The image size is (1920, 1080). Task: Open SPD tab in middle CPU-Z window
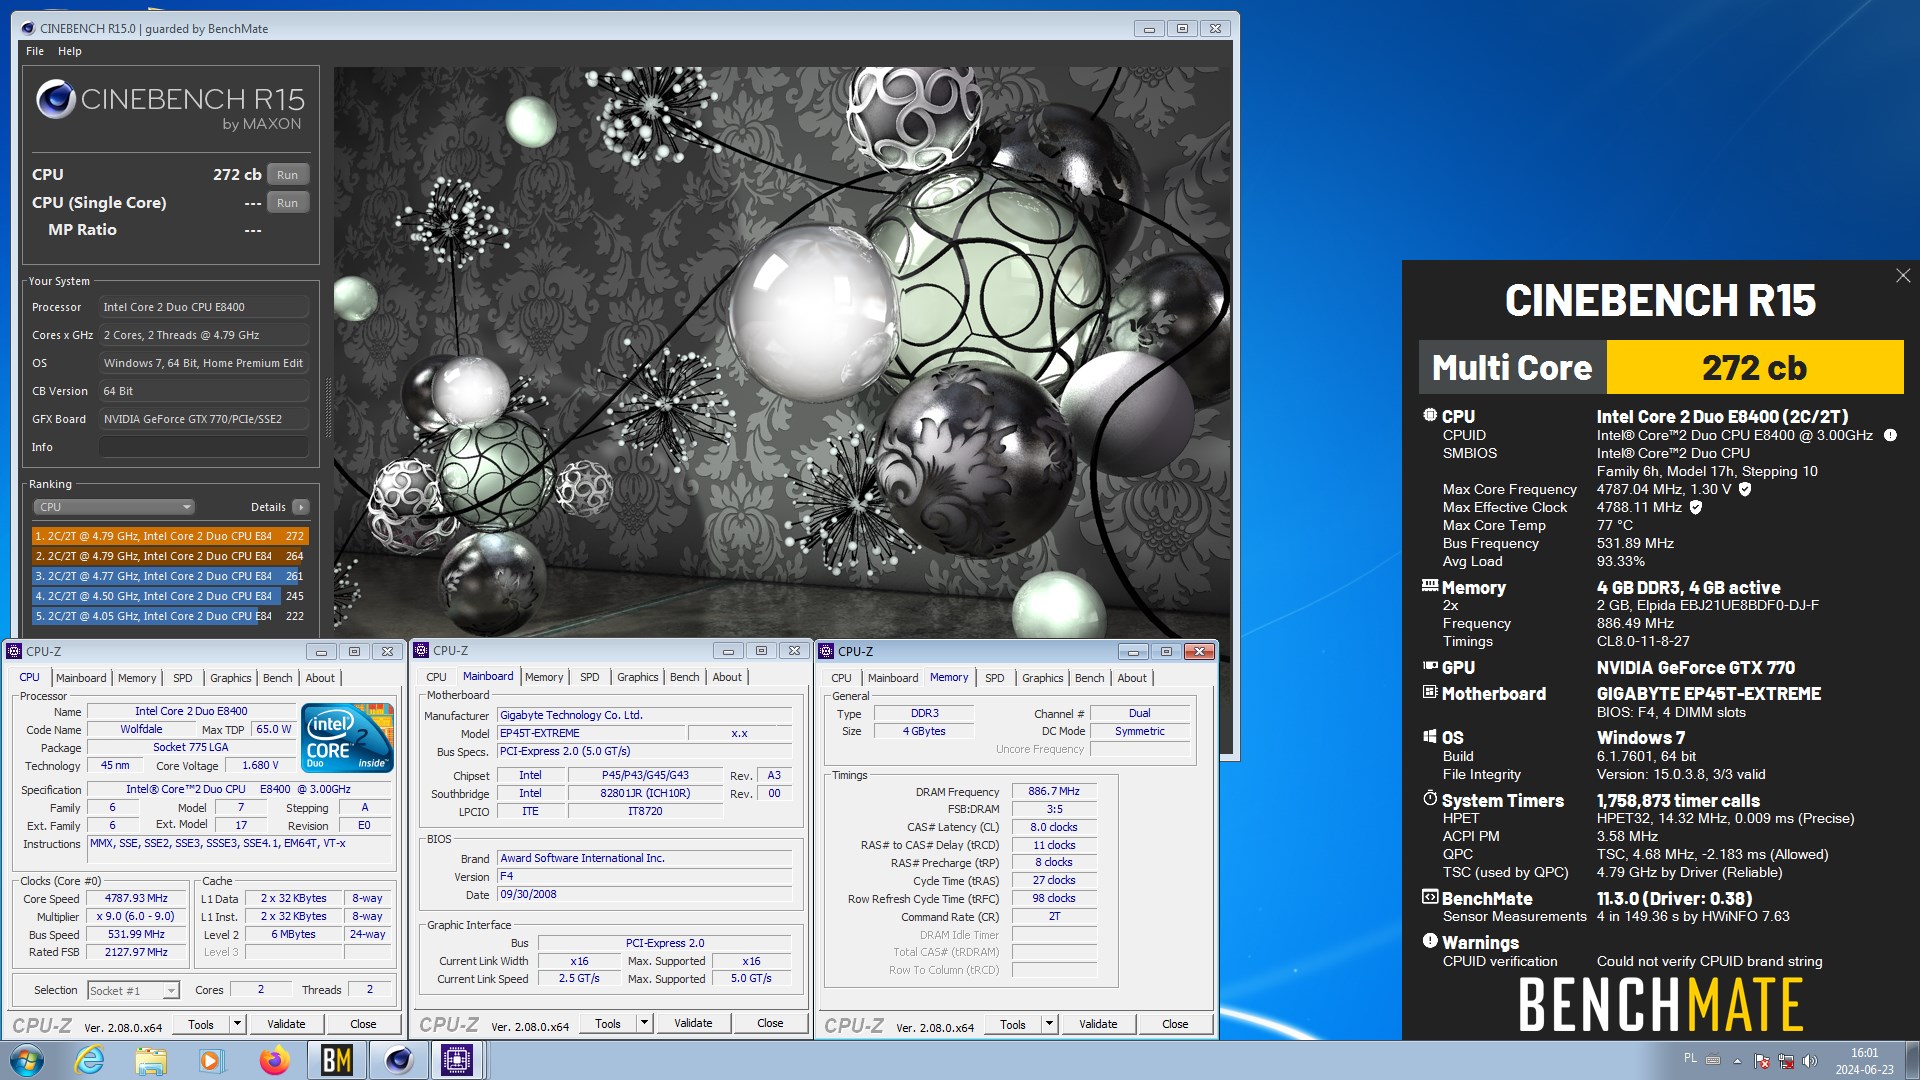pyautogui.click(x=590, y=677)
